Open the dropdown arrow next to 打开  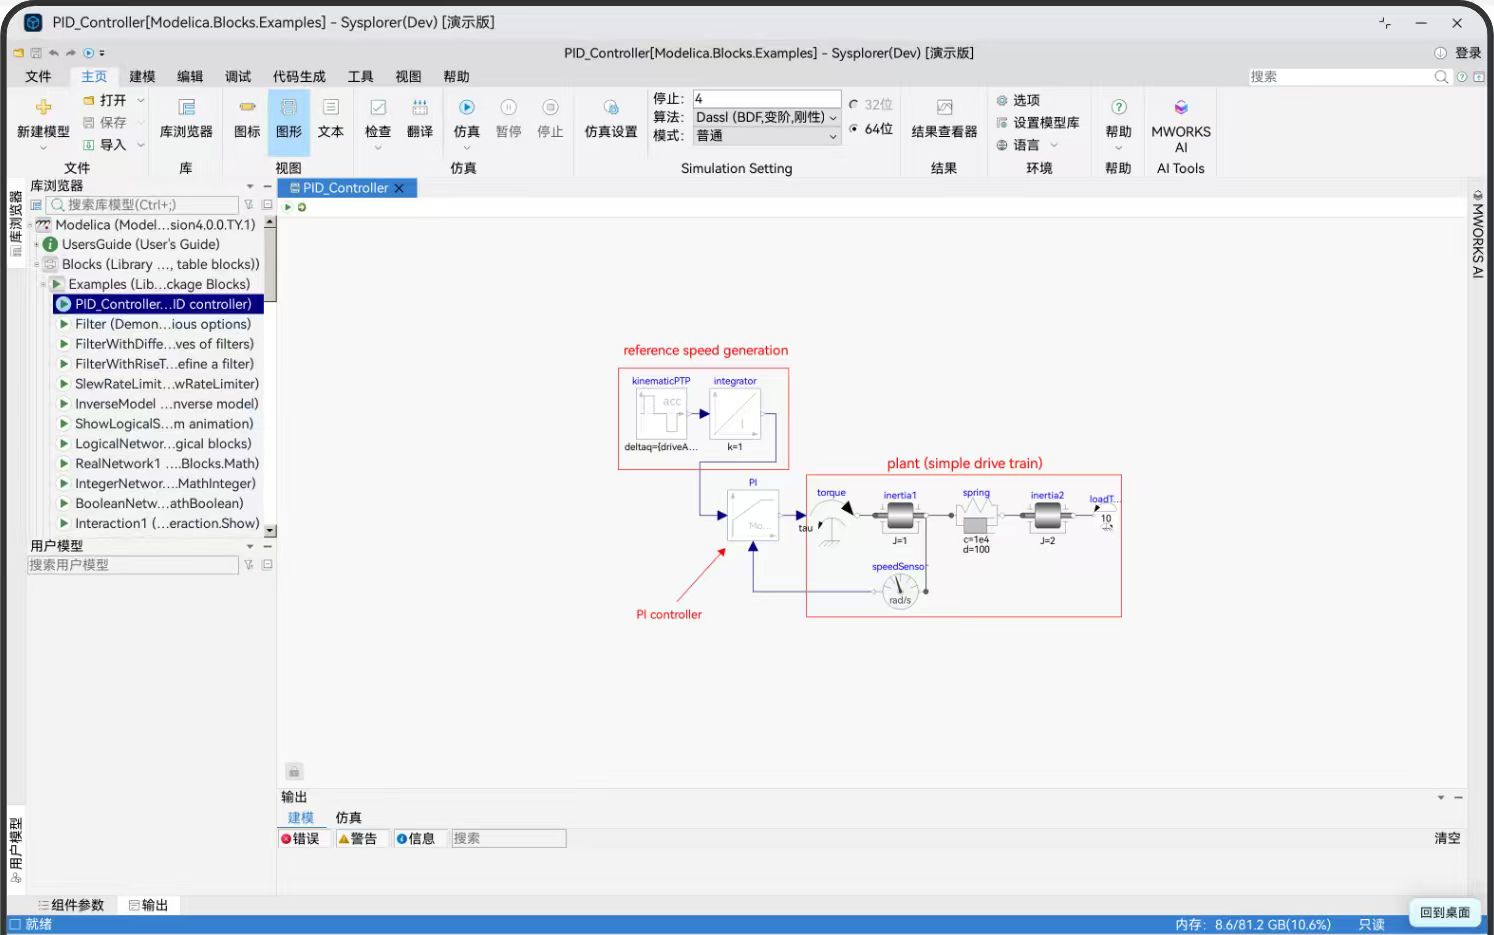click(x=141, y=100)
